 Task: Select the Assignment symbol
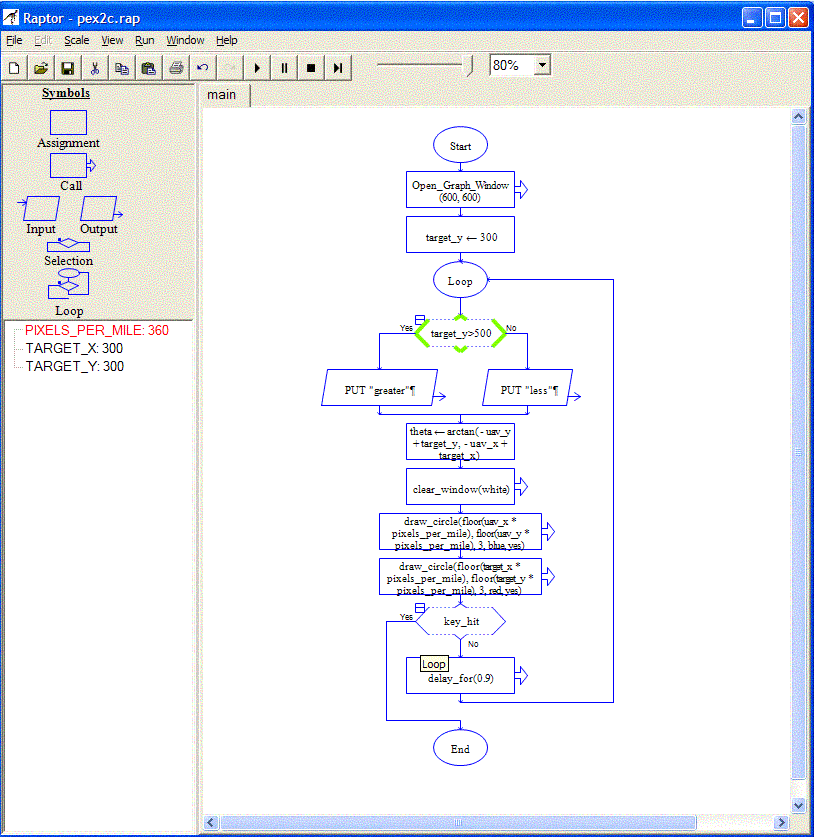pos(68,123)
